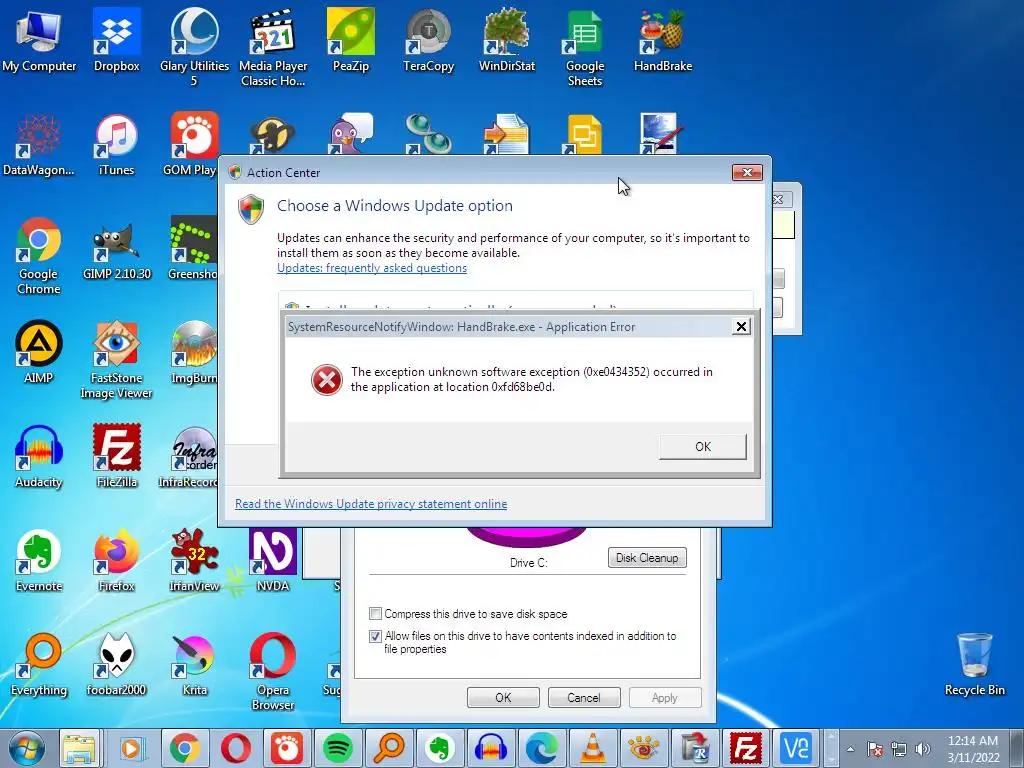
Task: Open My Computer desktop icon
Action: click(x=39, y=40)
